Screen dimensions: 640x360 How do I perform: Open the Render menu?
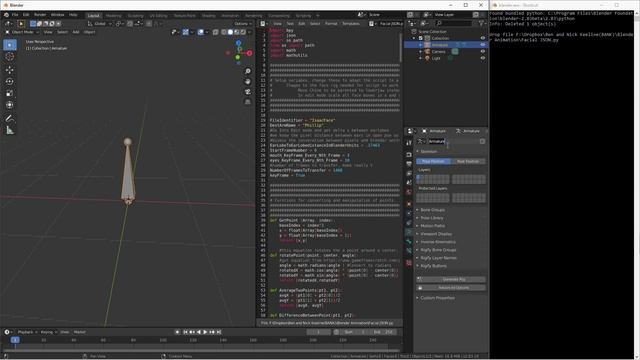[40, 15]
